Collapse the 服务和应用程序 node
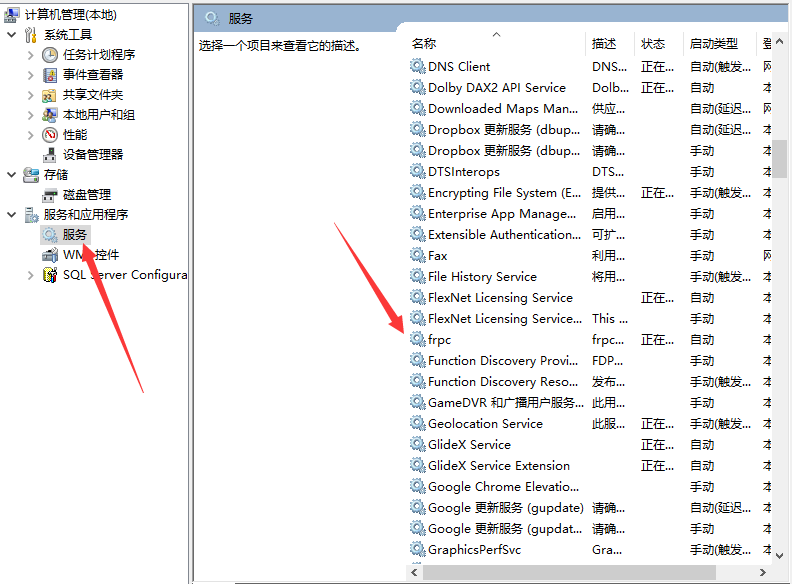 (12, 215)
